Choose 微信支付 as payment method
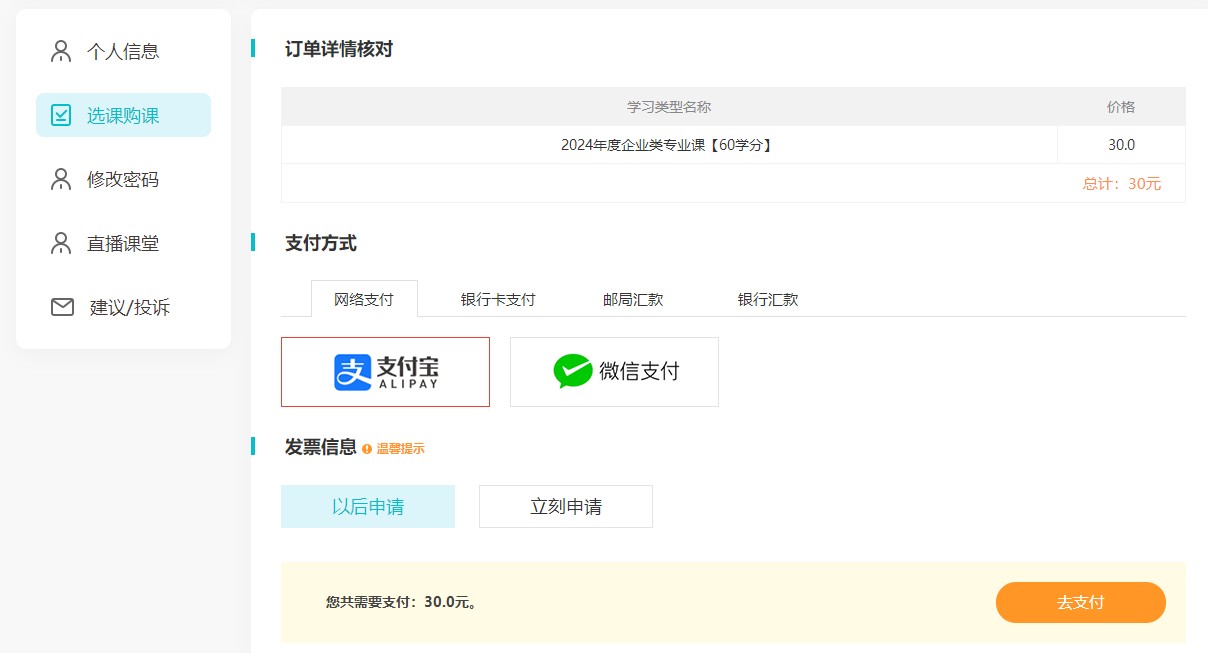Image resolution: width=1208 pixels, height=653 pixels. 614,371
